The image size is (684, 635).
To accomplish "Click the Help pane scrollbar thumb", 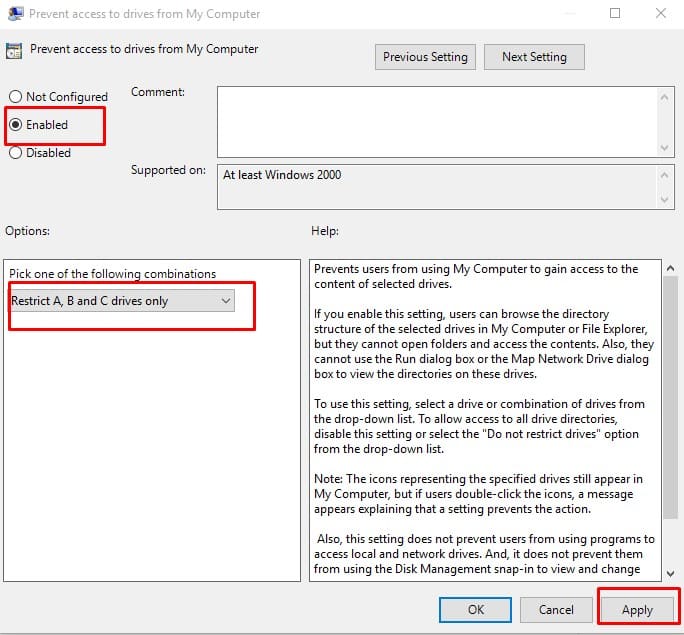I will [670, 398].
